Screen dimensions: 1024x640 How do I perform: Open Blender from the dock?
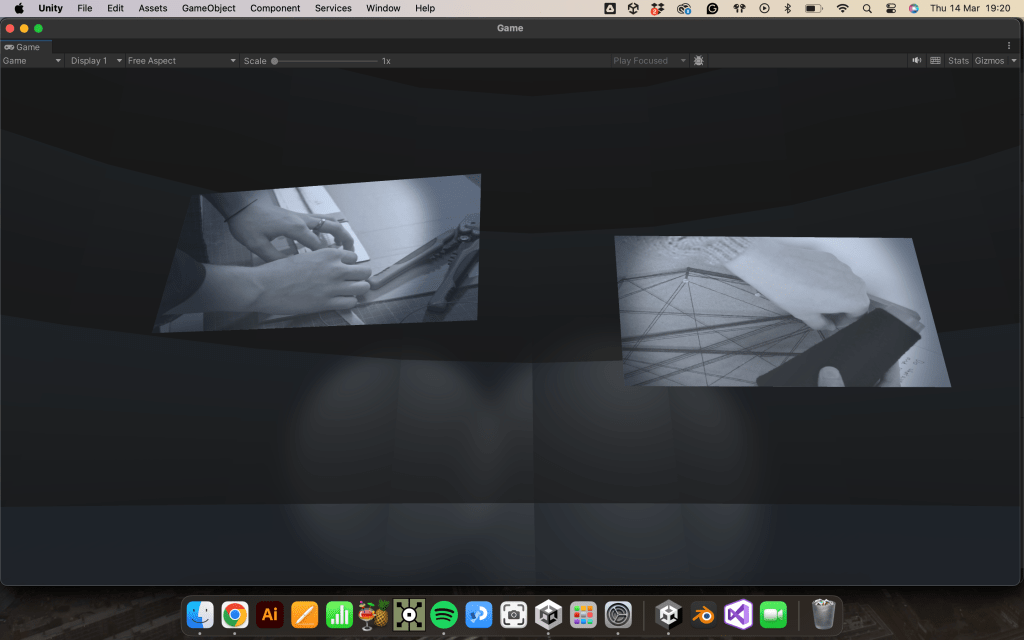point(704,614)
